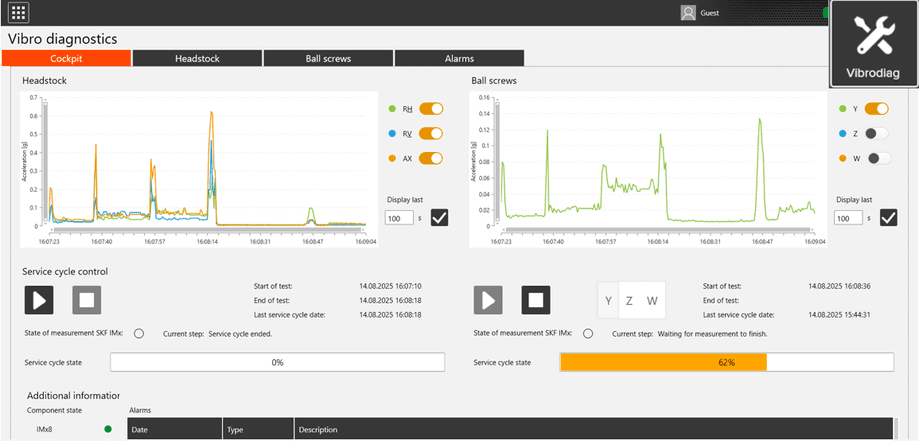The width and height of the screenshot is (919, 441).
Task: Start the Headstock service cycle test
Action: coord(39,300)
